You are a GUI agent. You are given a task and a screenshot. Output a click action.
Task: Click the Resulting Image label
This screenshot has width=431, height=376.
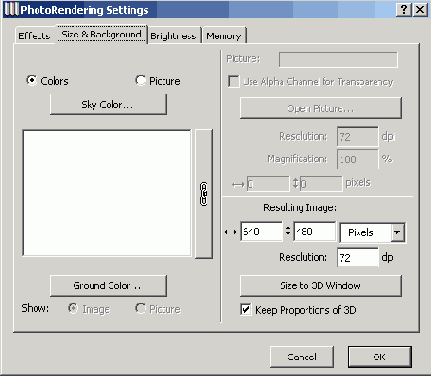point(300,208)
